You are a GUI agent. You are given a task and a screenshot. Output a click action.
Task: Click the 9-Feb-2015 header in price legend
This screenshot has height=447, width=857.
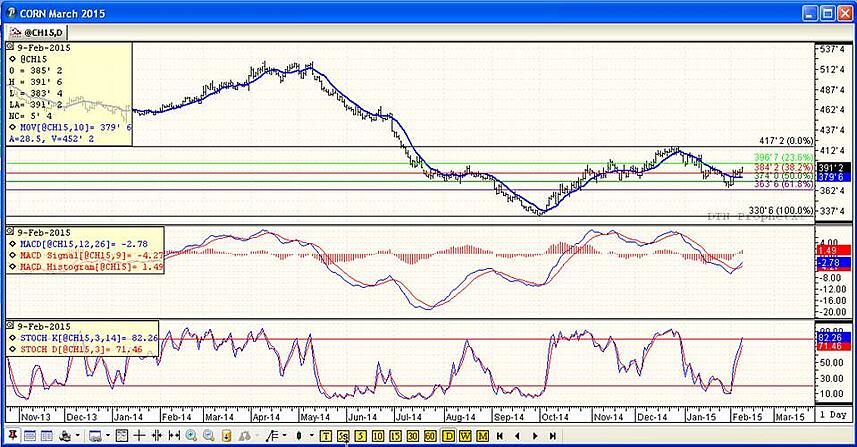pos(44,48)
